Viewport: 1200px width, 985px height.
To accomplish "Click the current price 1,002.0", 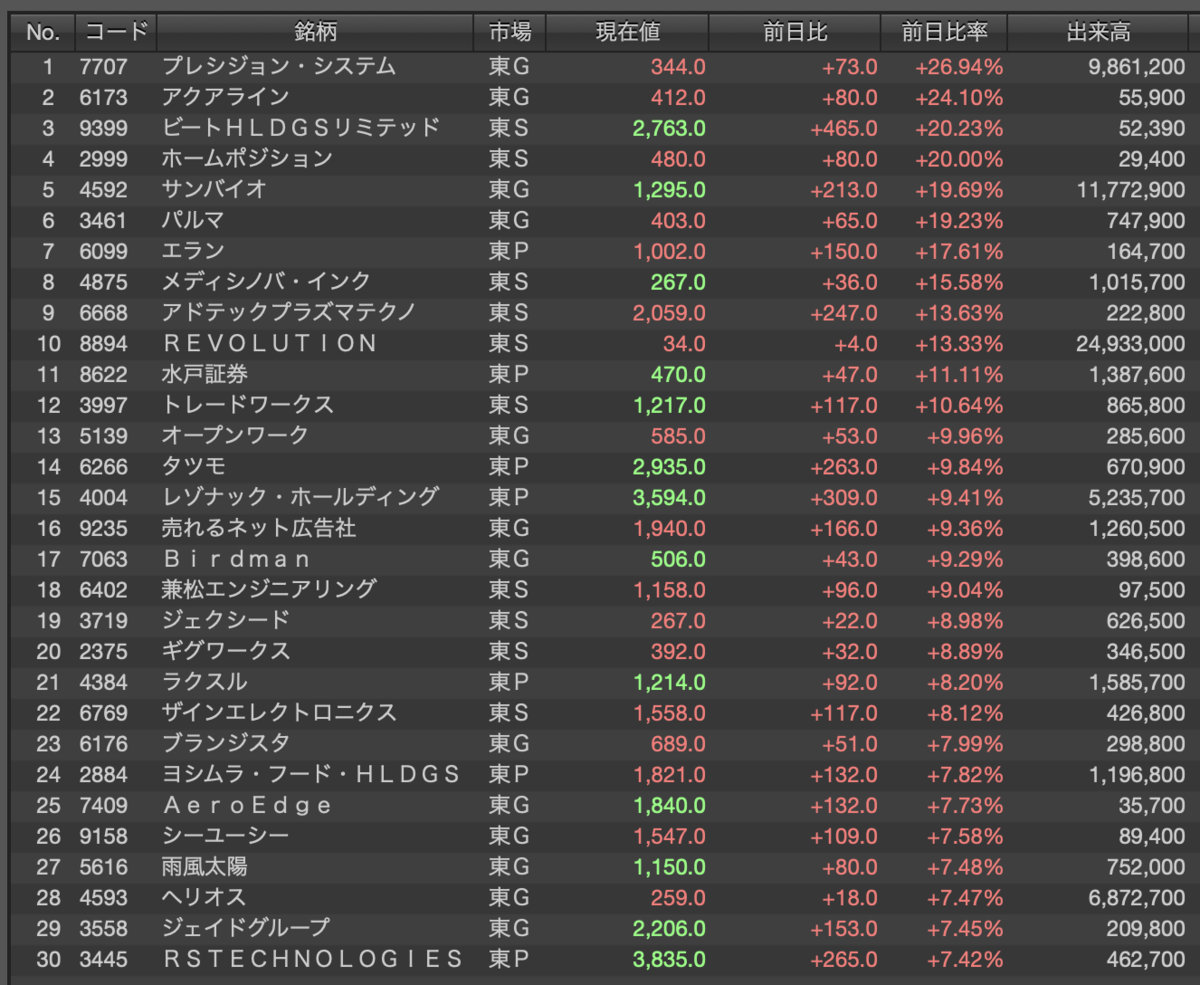I will click(x=669, y=252).
